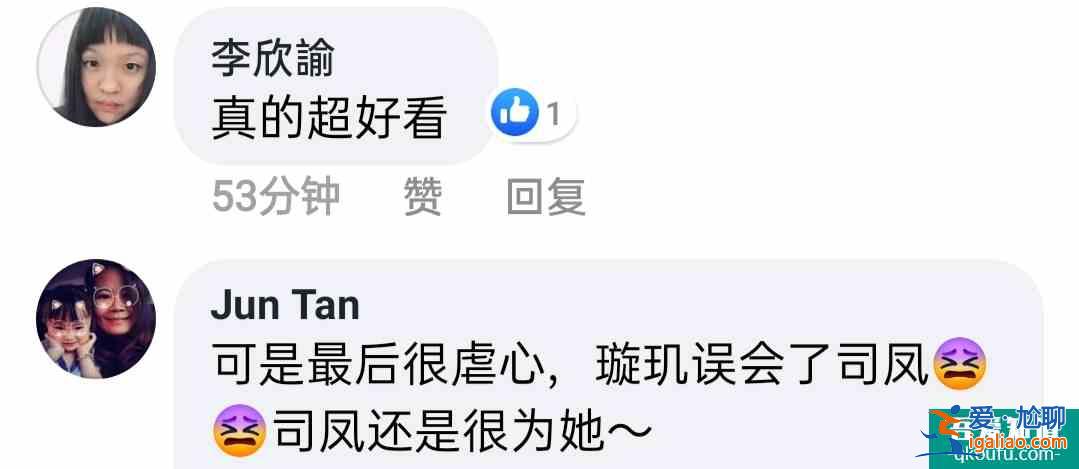Click the 爱·尬聊 watermark title
Image resolution: width=1079 pixels, height=469 pixels.
(x=1019, y=417)
